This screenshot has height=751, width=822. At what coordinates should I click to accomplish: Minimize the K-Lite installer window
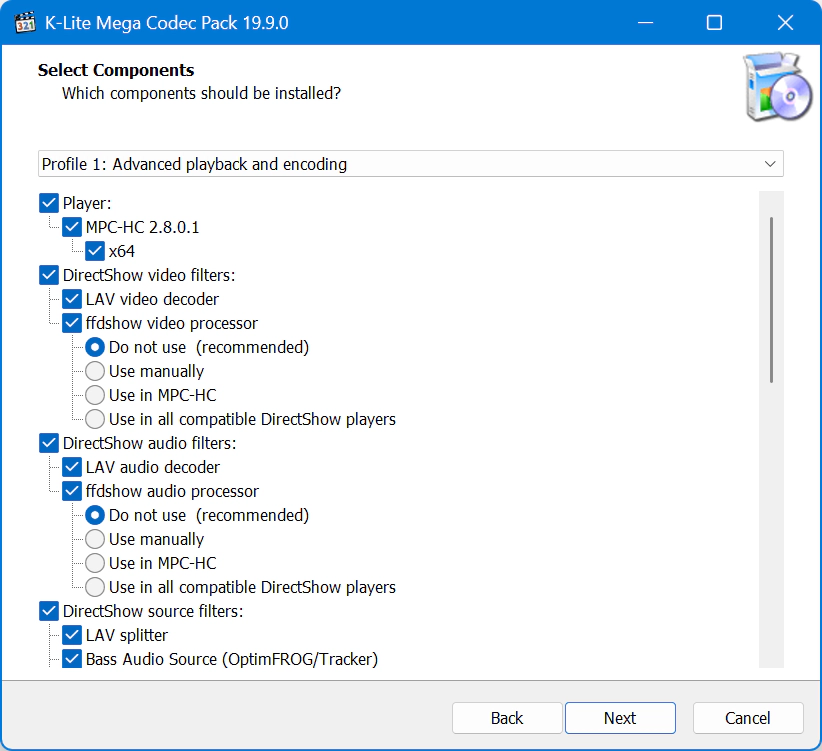point(645,23)
